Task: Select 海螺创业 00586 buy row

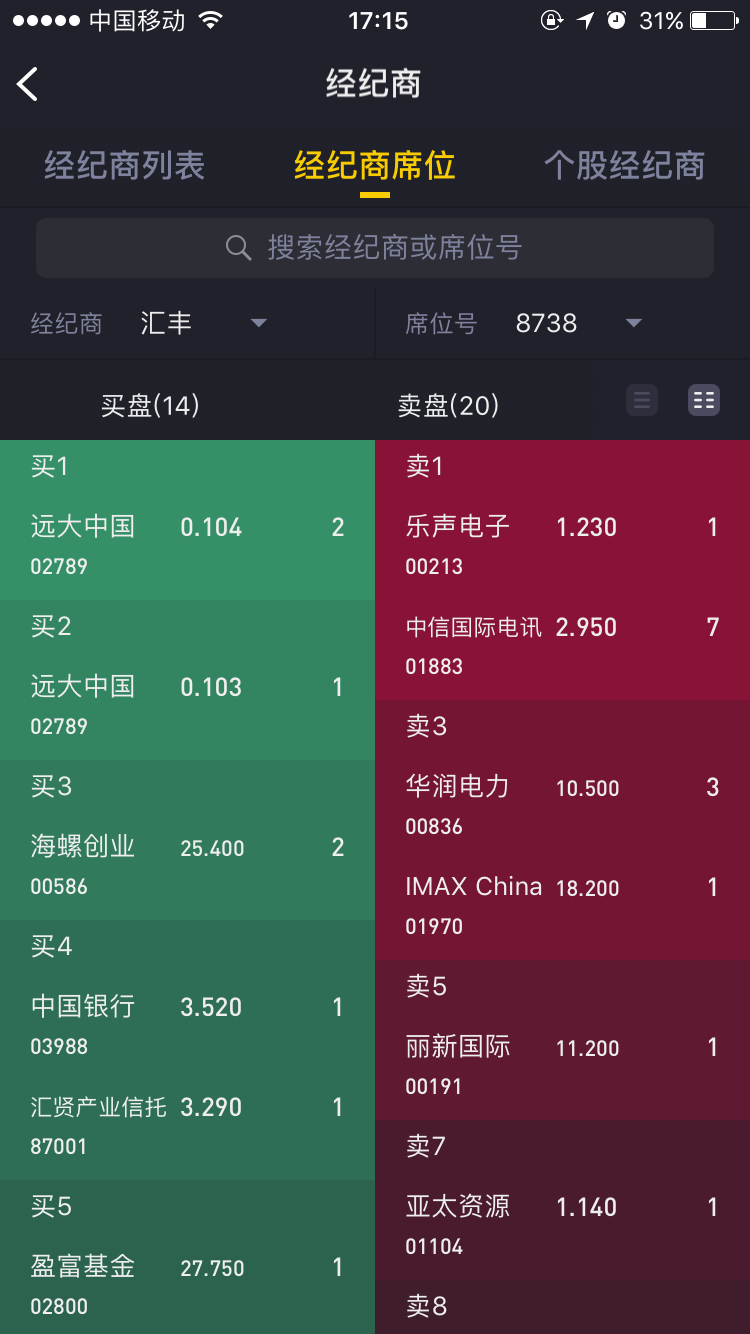Action: pos(187,865)
